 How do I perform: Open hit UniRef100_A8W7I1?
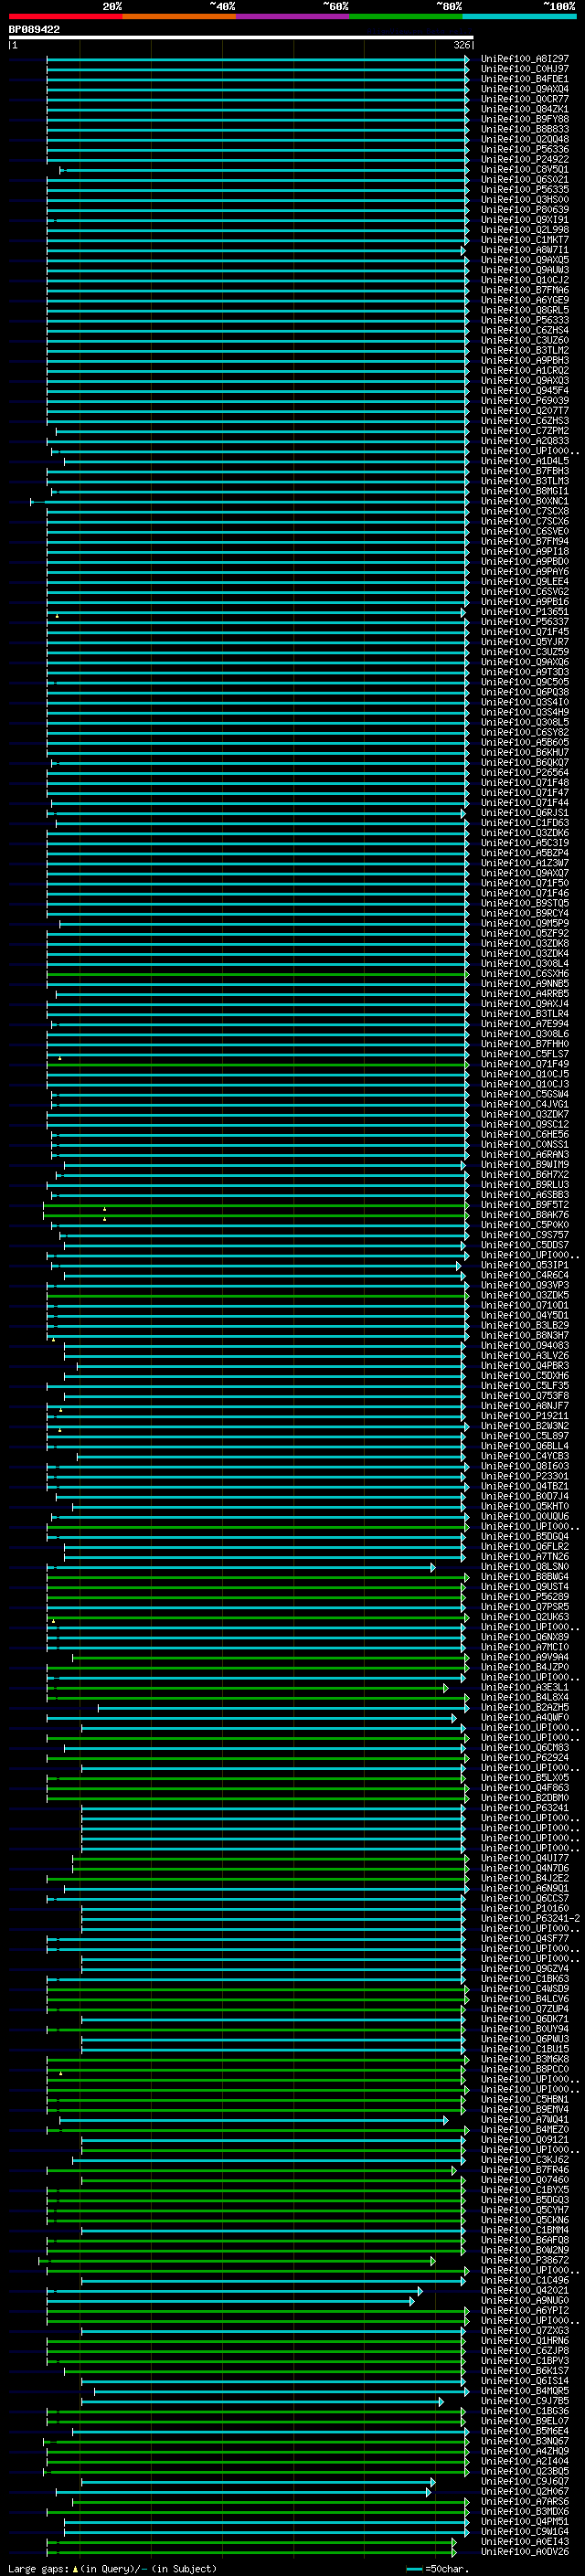tap(525, 250)
